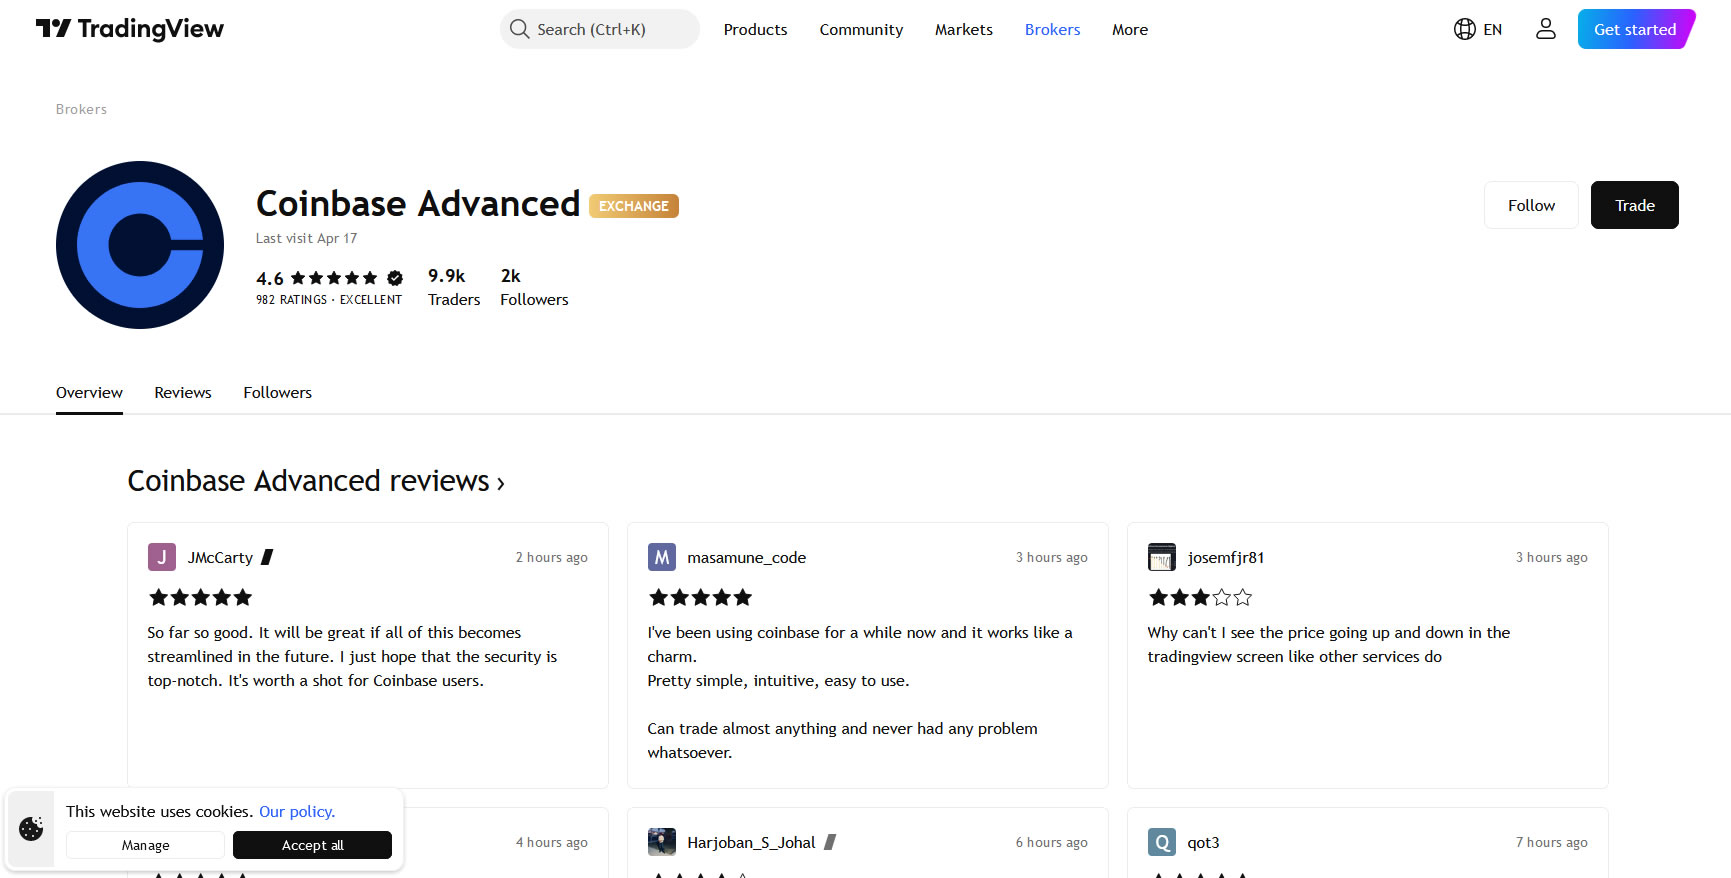Viewport: 1731px width, 878px height.
Task: Open the language globe selector
Action: point(1477,29)
